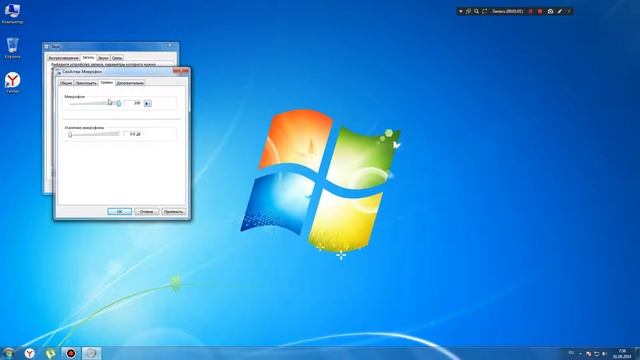This screenshot has width=640, height=360.
Task: Click the language indicator in system tray
Action: click(x=571, y=353)
